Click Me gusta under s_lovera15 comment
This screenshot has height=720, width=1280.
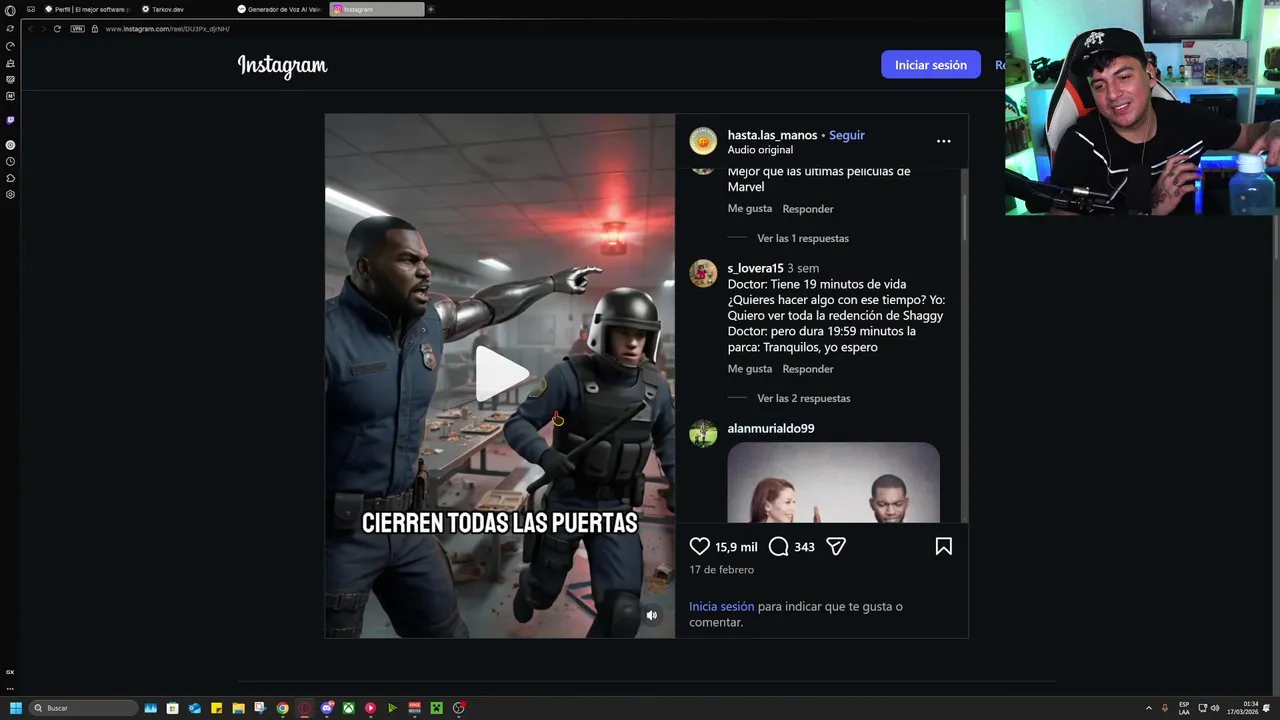coord(750,369)
